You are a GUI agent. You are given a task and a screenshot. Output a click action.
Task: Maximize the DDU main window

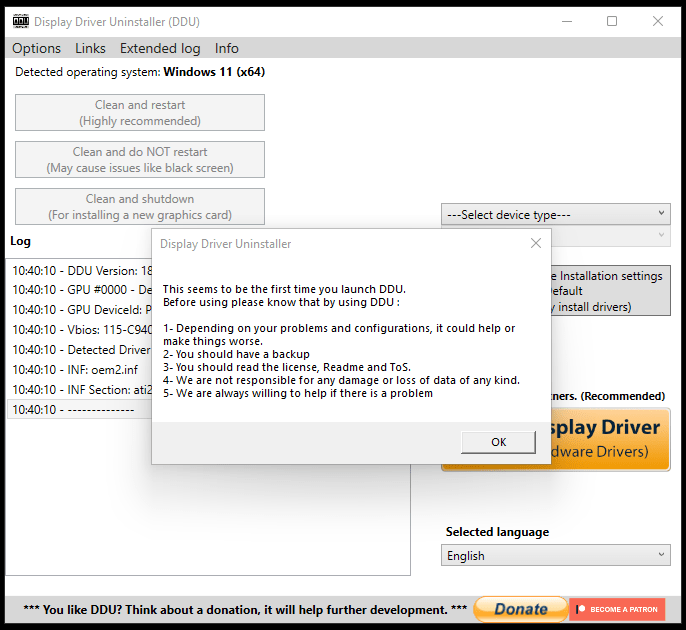[612, 21]
